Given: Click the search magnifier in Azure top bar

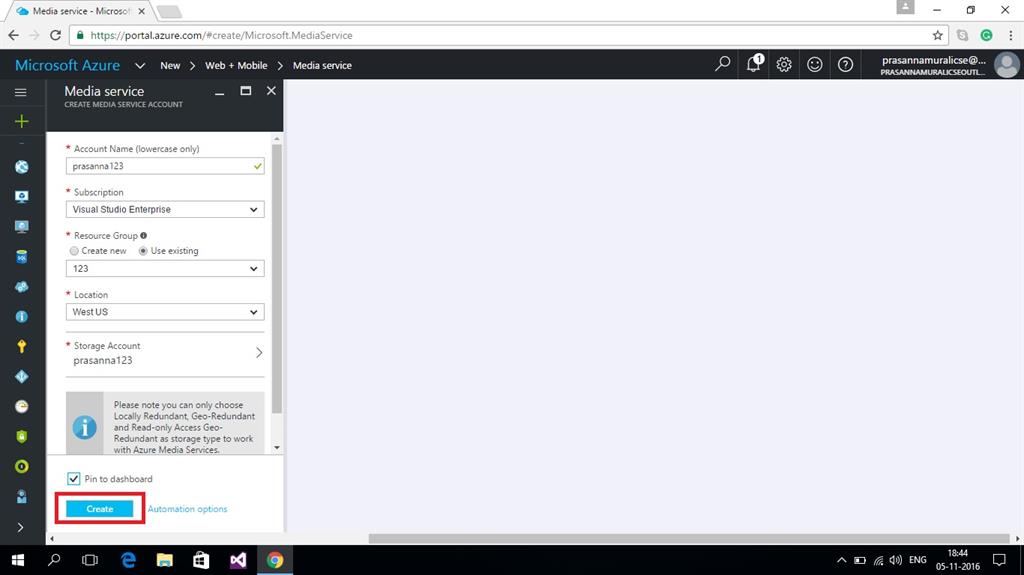Looking at the screenshot, I should pos(722,64).
